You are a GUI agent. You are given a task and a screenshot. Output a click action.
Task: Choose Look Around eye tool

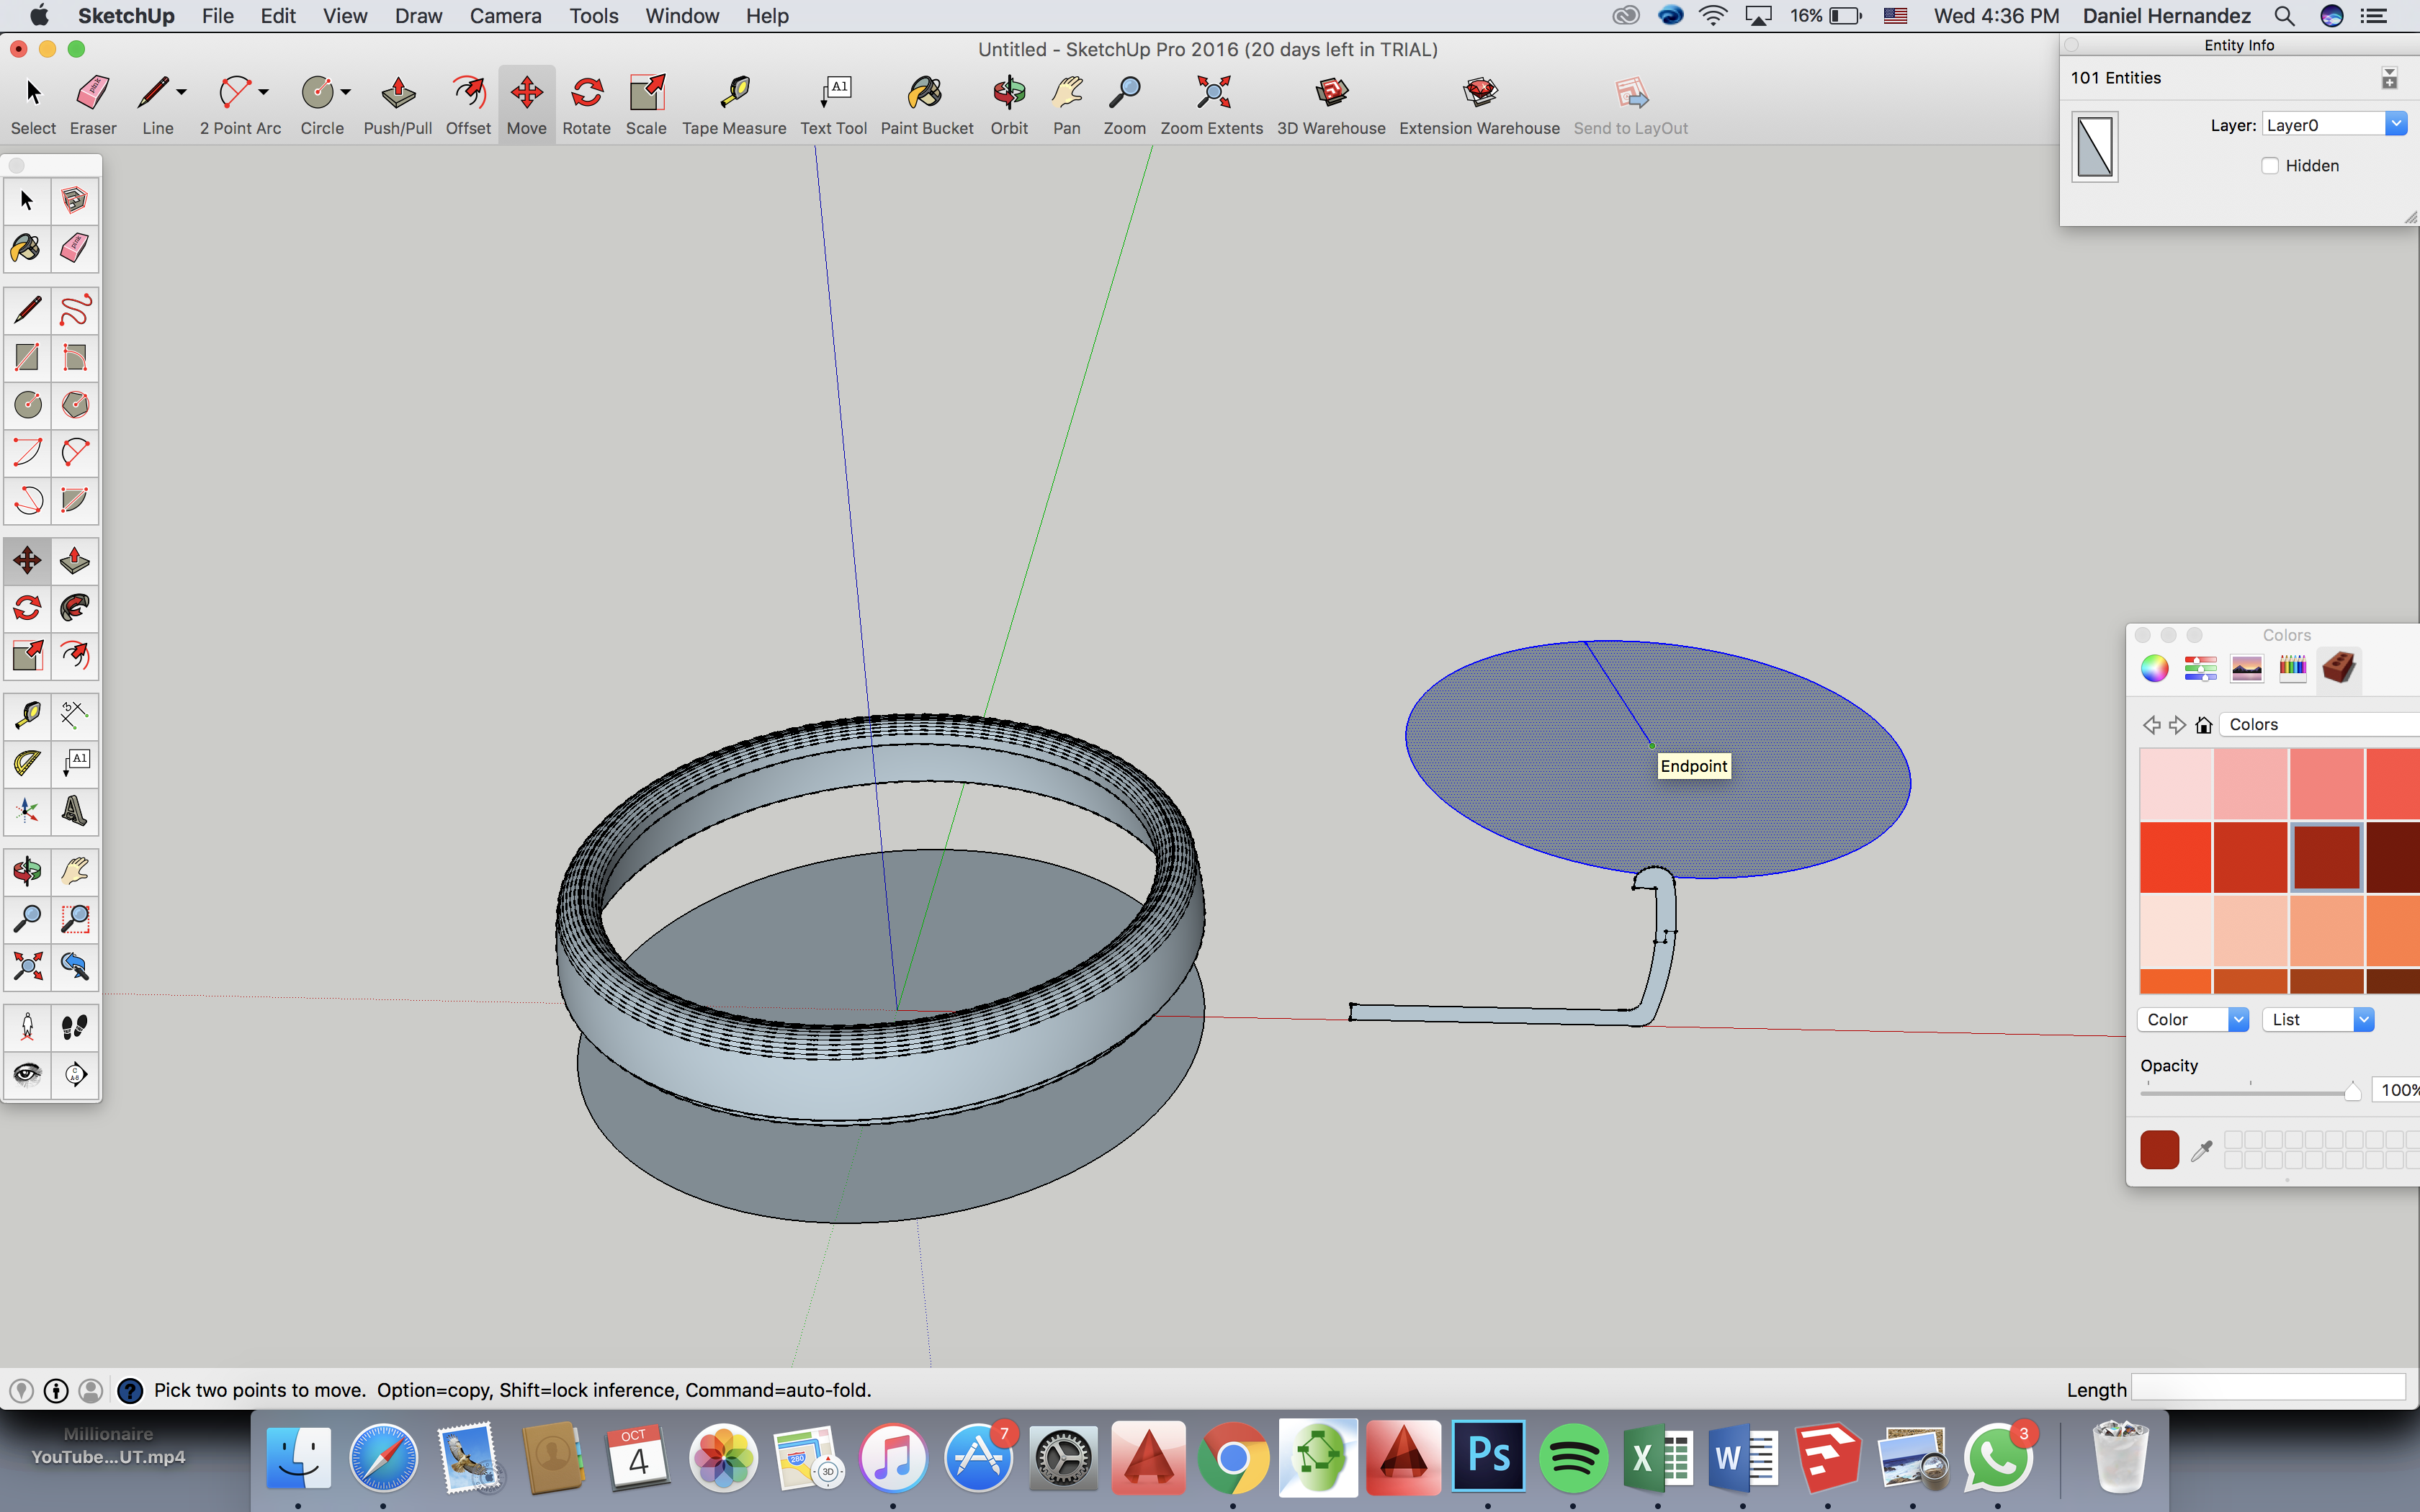click(x=27, y=1074)
